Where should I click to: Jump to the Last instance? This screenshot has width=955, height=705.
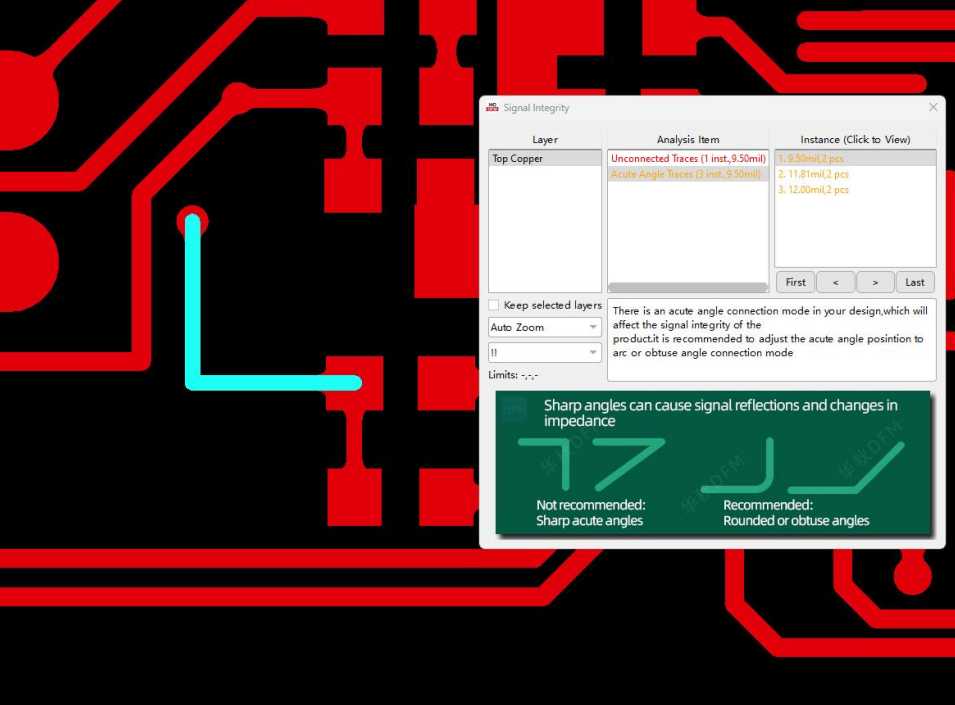tap(915, 282)
